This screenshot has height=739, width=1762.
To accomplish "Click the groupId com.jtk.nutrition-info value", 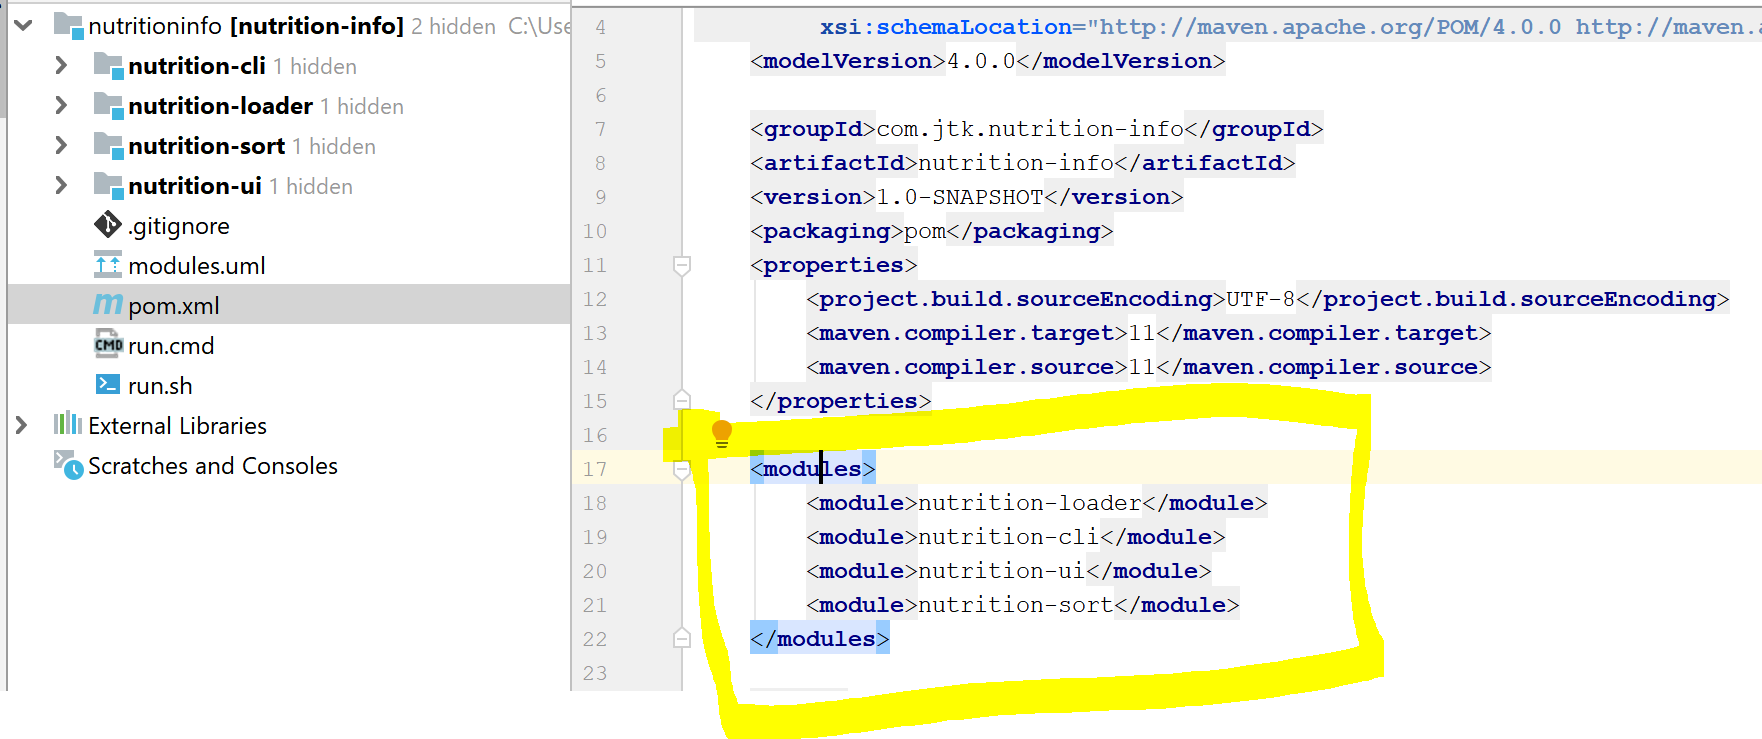I will coord(1030,129).
